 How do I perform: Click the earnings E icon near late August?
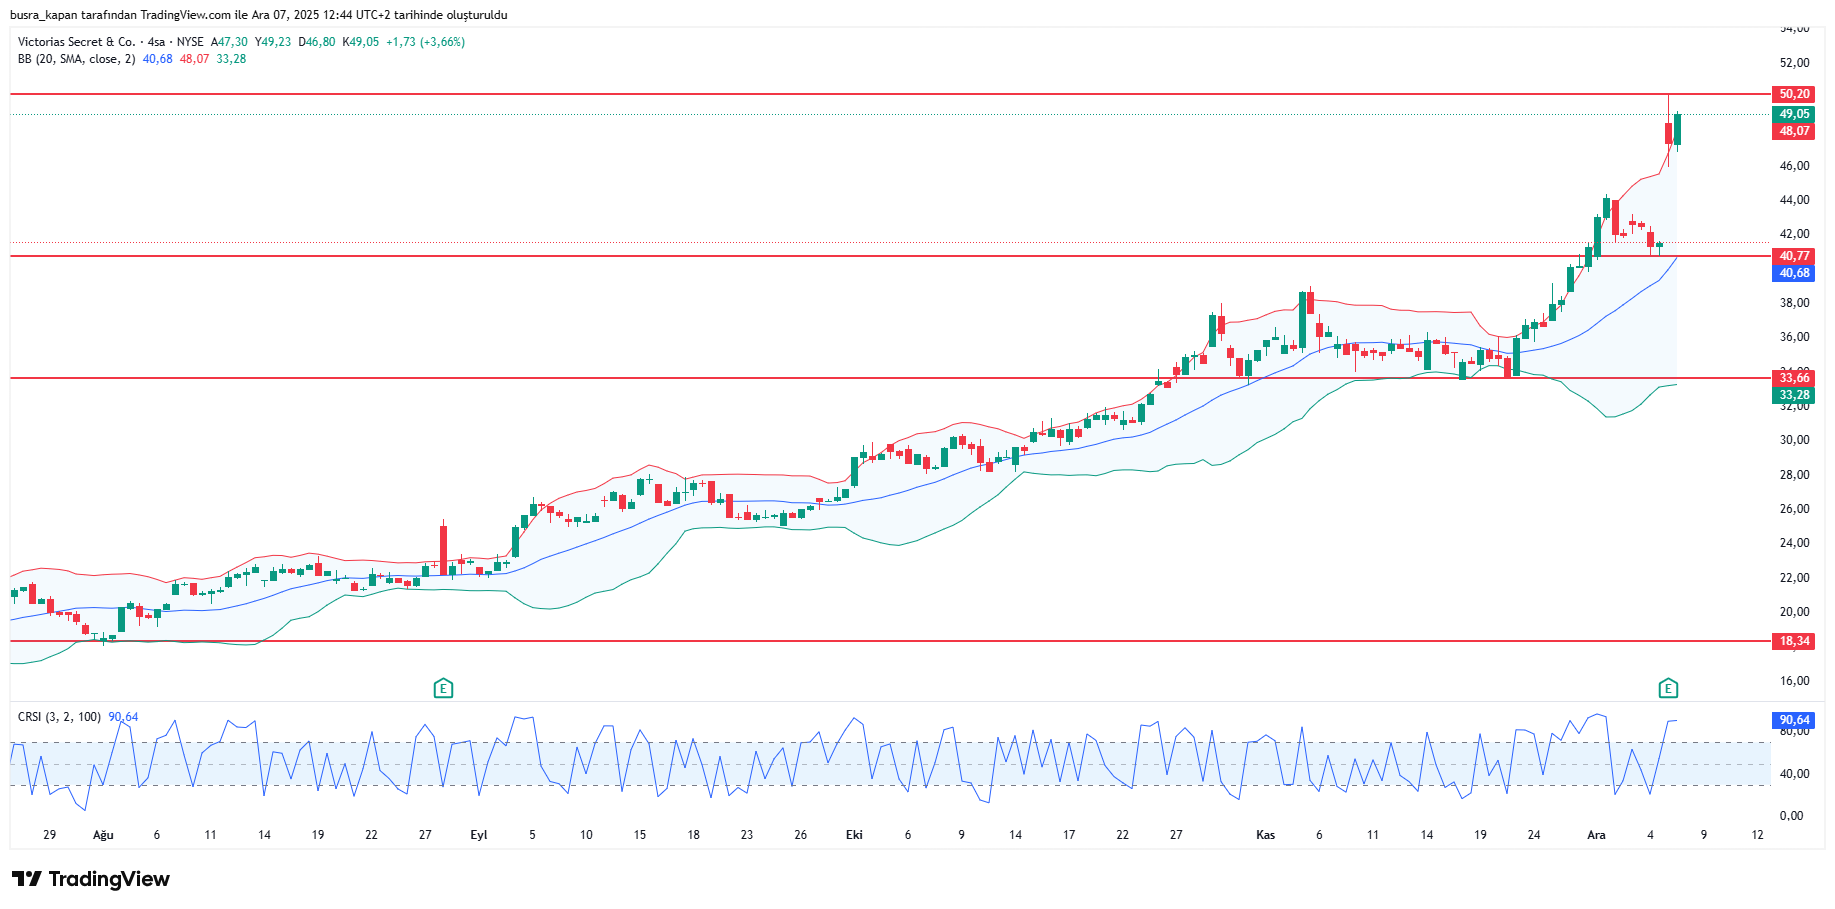click(x=443, y=688)
